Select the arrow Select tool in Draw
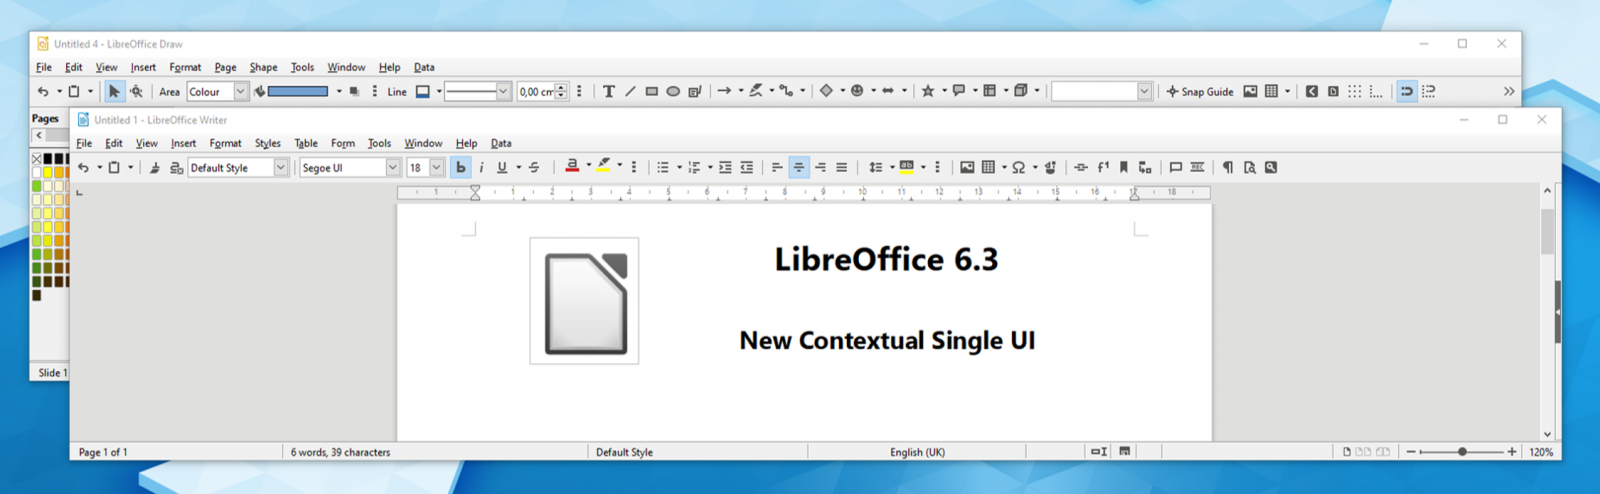This screenshot has width=1600, height=494. pyautogui.click(x=114, y=91)
